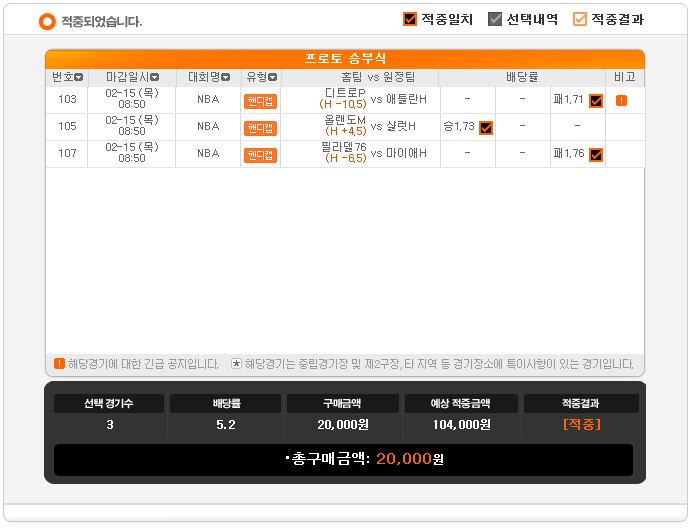Uncheck the 패 1.76 selection in row 107
The image size is (692, 529).
pyautogui.click(x=596, y=155)
